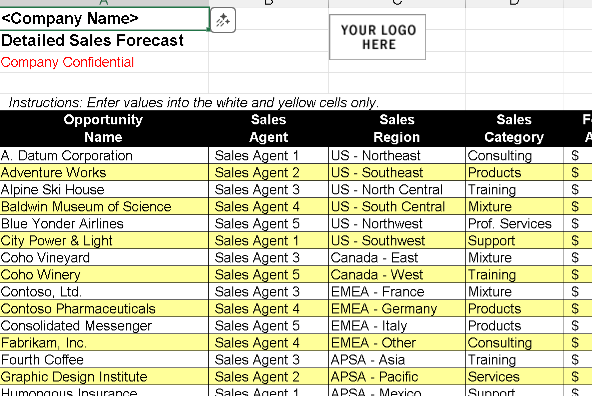The height and width of the screenshot is (396, 592).
Task: Select the Canada - East region cell
Action: coord(397,257)
